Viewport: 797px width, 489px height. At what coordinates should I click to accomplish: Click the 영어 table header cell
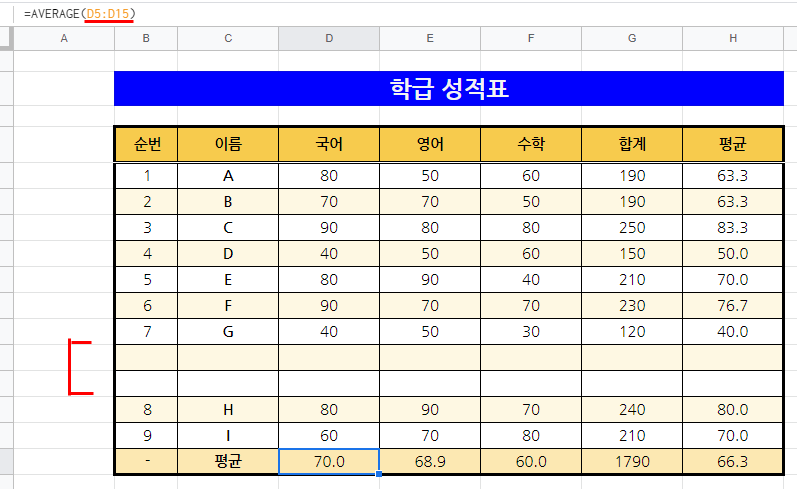[x=430, y=144]
